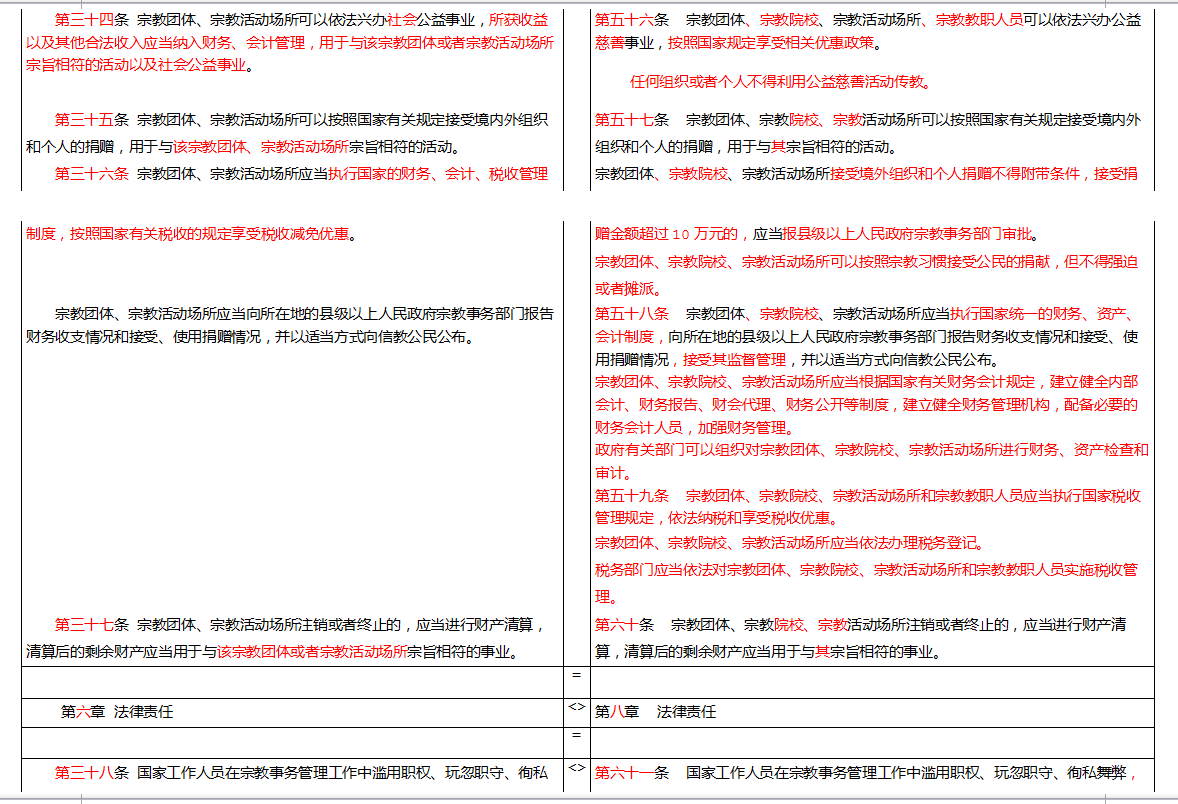Select the left heading 第六章 法律责任
Screen dimensions: 1178x804
coord(117,712)
